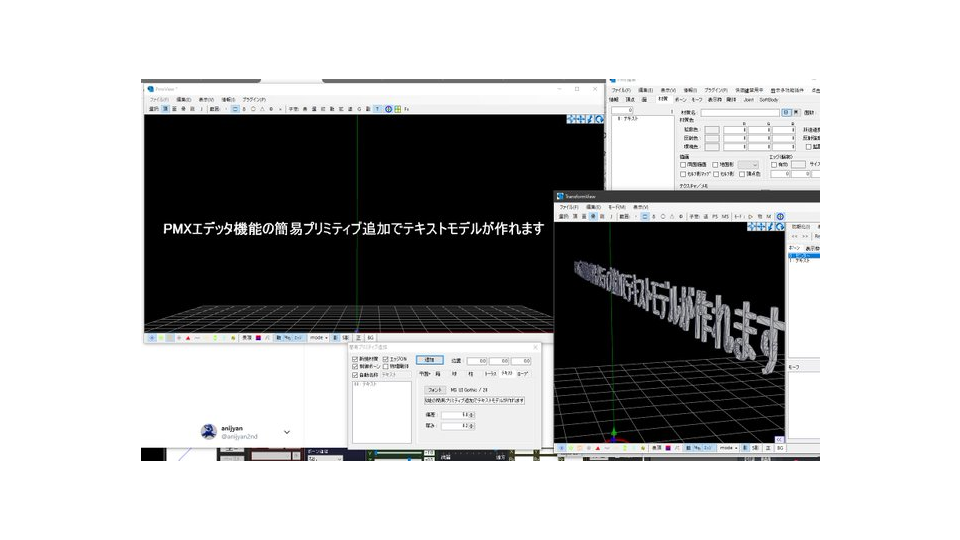Click the first camera move icon in PmxView viewport corner
960x540 pixels.
[571, 119]
